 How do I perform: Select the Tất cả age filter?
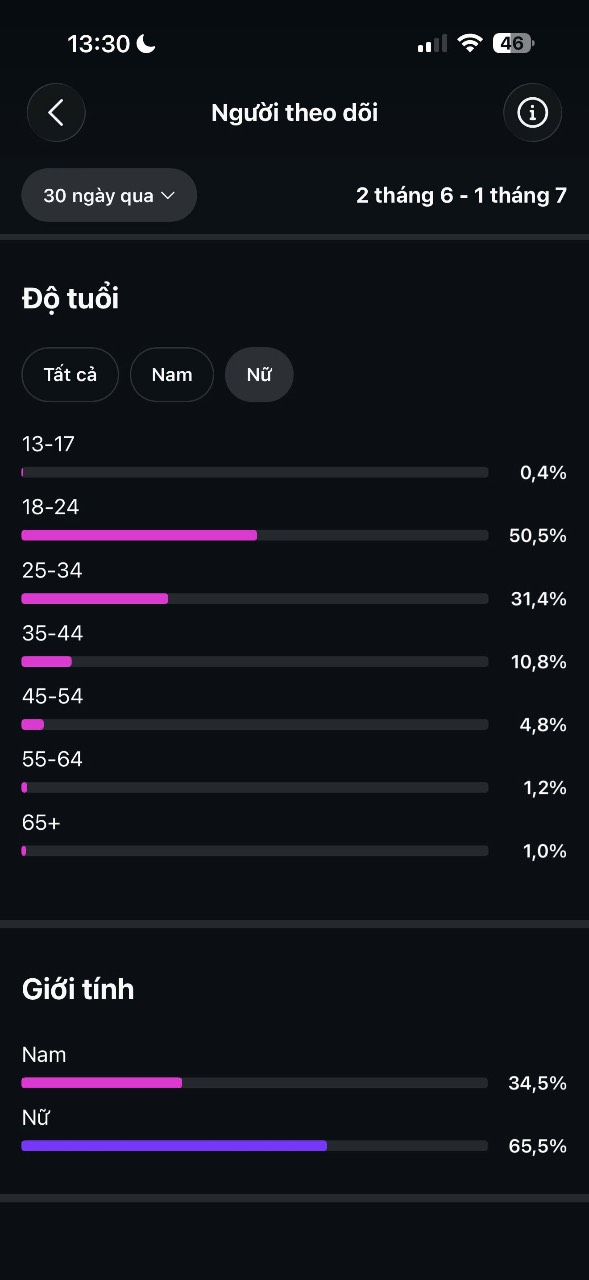point(70,375)
